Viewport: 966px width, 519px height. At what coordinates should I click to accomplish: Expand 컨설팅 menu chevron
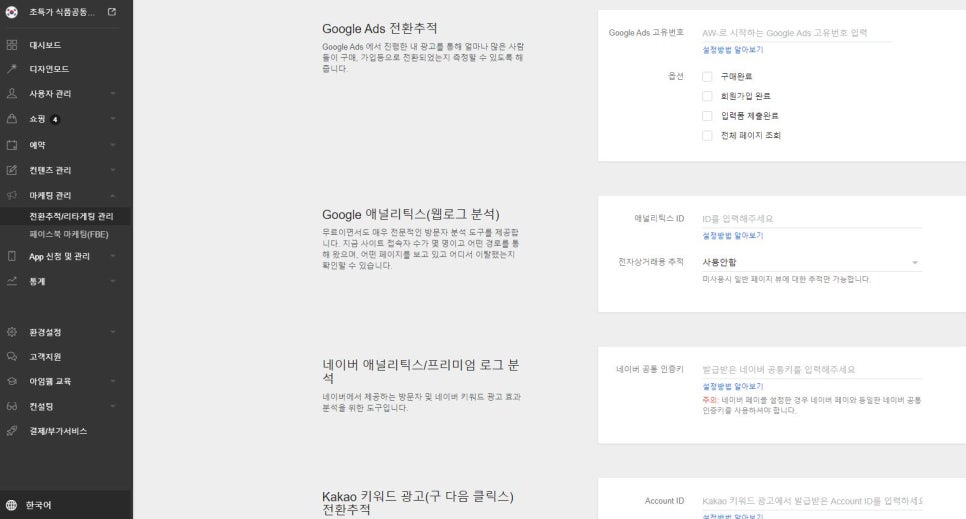click(113, 407)
